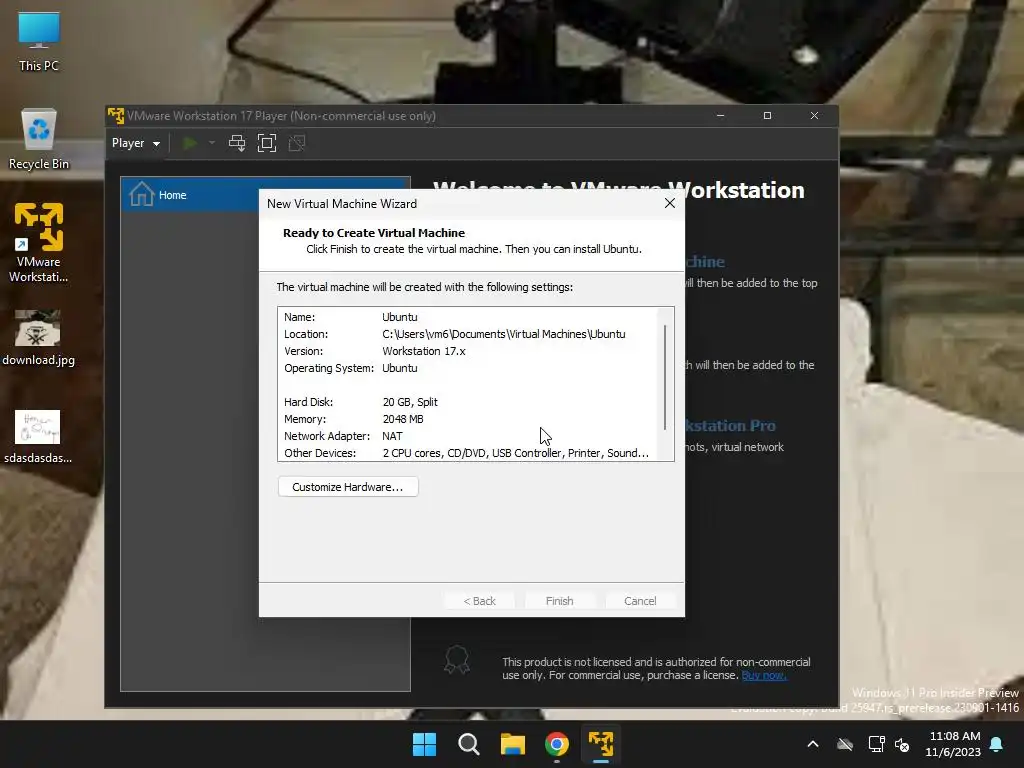Click OneDrive cloud tray icon
Viewport: 1024px width, 768px height.
[x=845, y=744]
